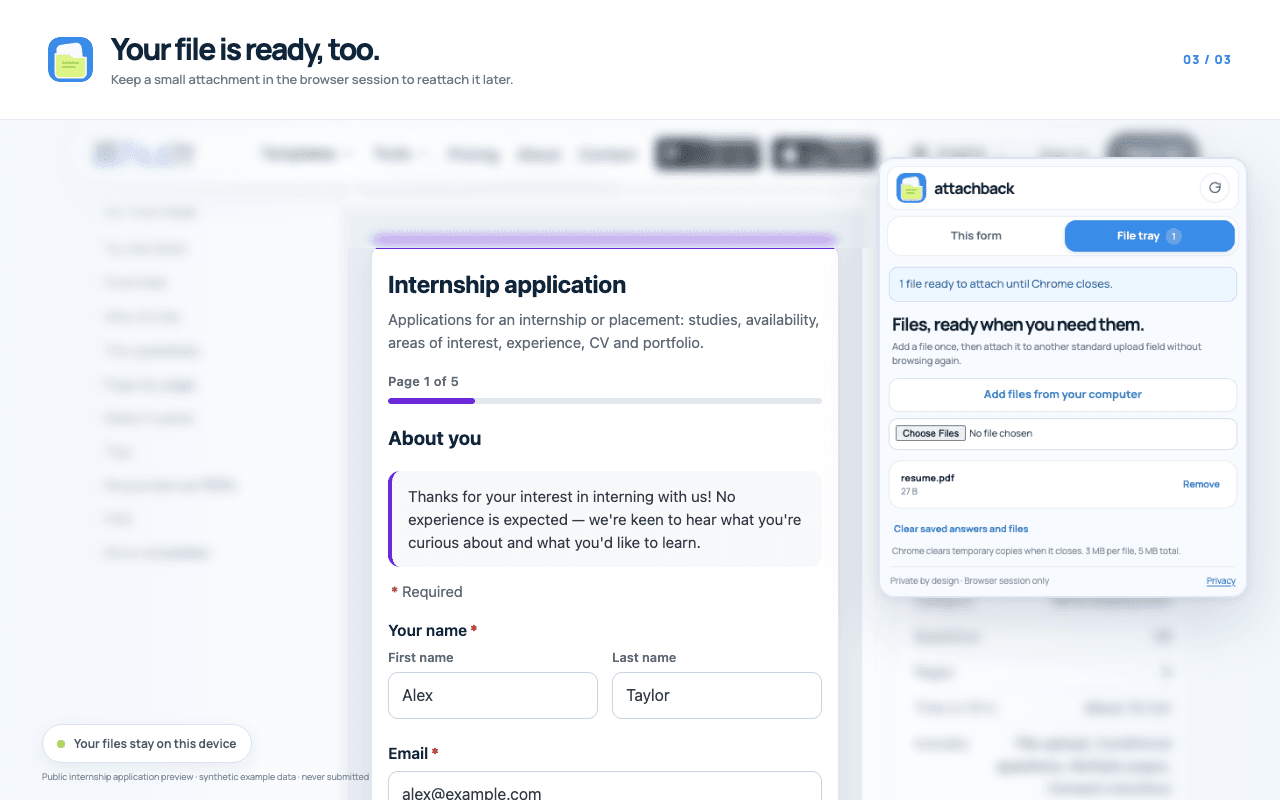Click the About you section heading
This screenshot has width=1280, height=800.
tap(434, 438)
